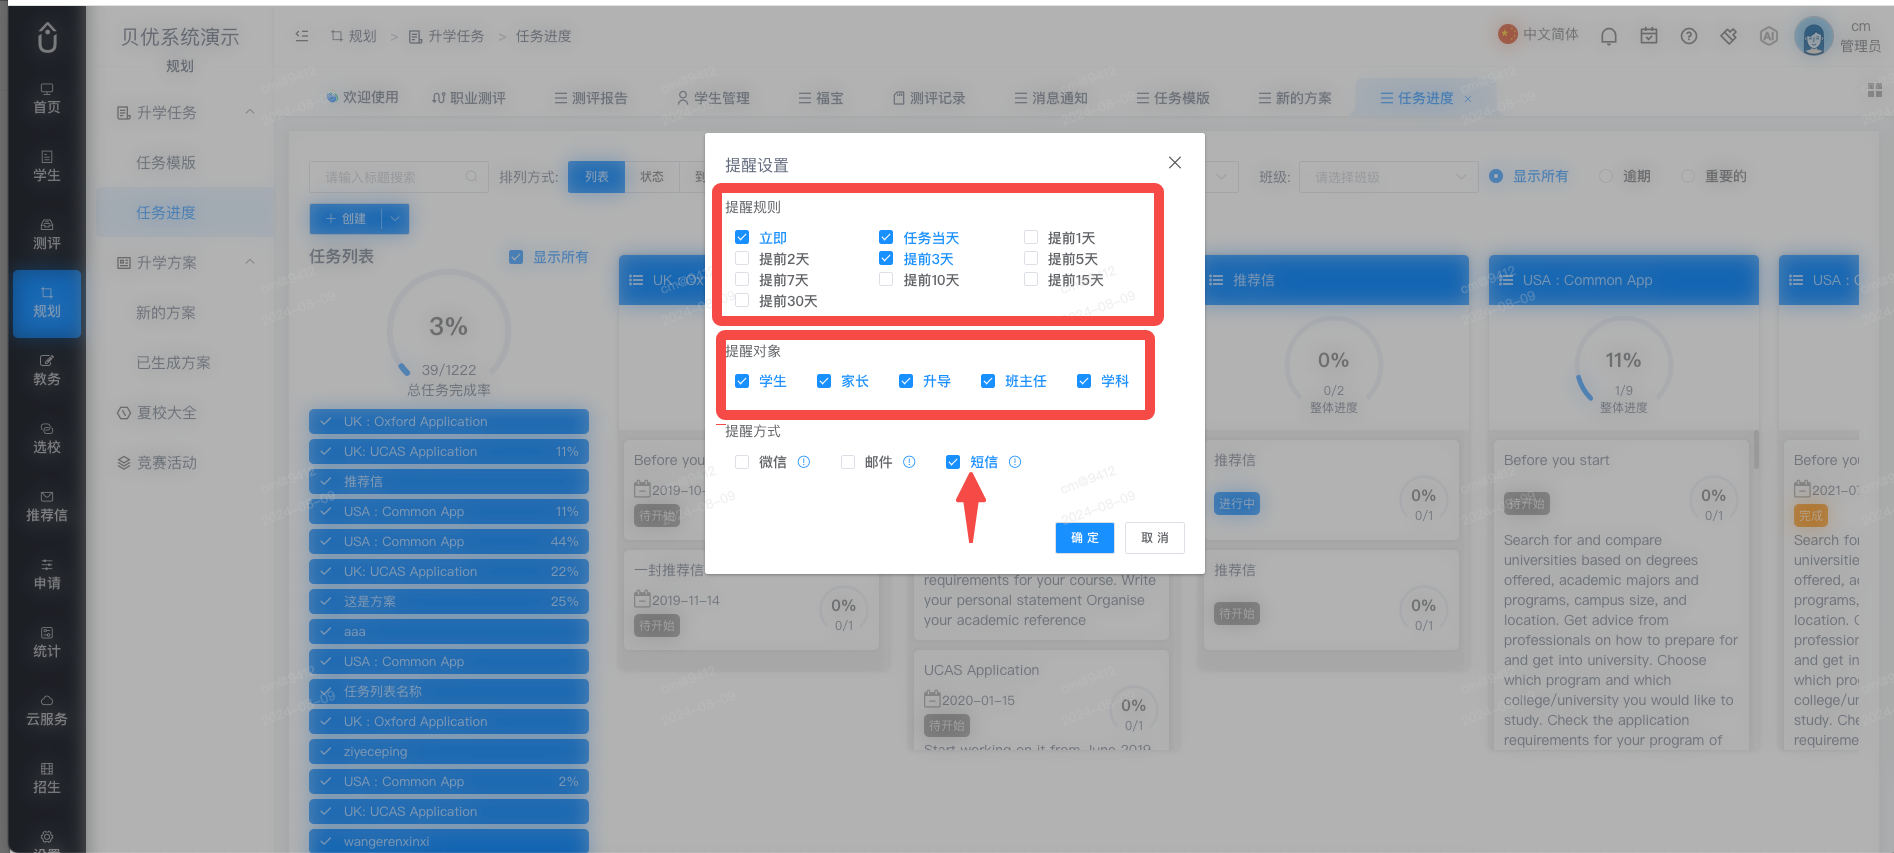Enable the 邮件 reminder method
The width and height of the screenshot is (1894, 853).
[x=848, y=462]
